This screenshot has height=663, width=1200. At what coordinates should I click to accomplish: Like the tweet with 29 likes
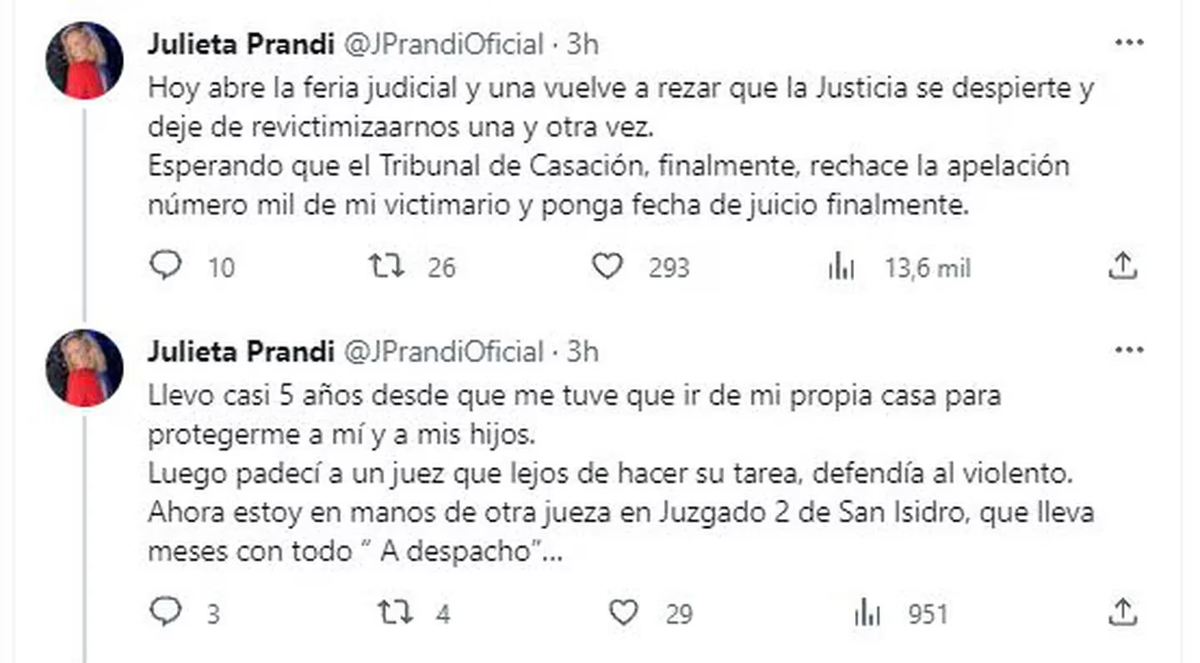pos(624,612)
